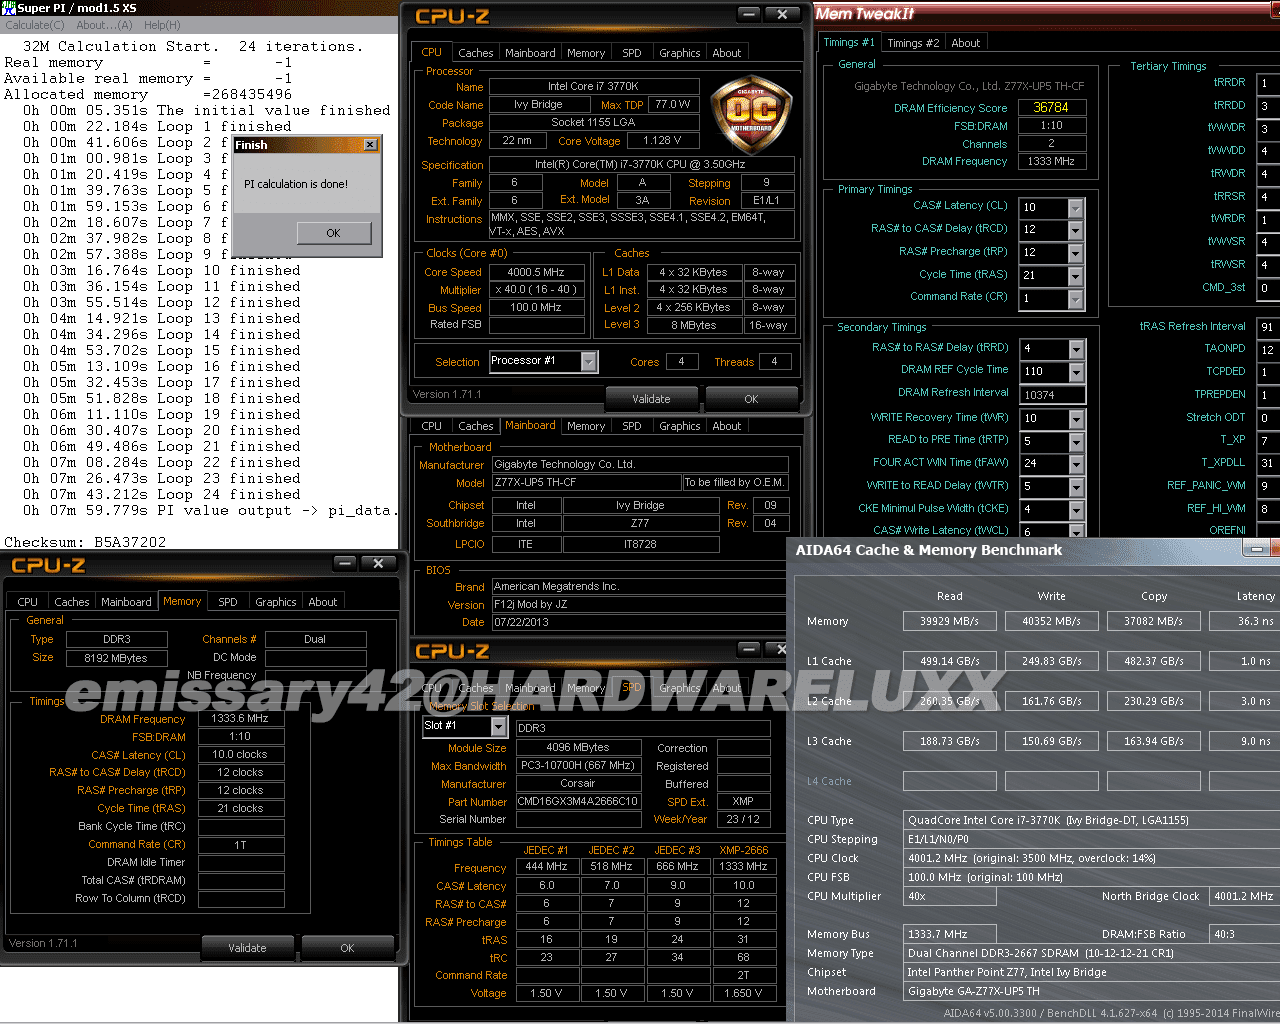
Task: Click Validate in the CPU-Z Memory window
Action: 247,948
